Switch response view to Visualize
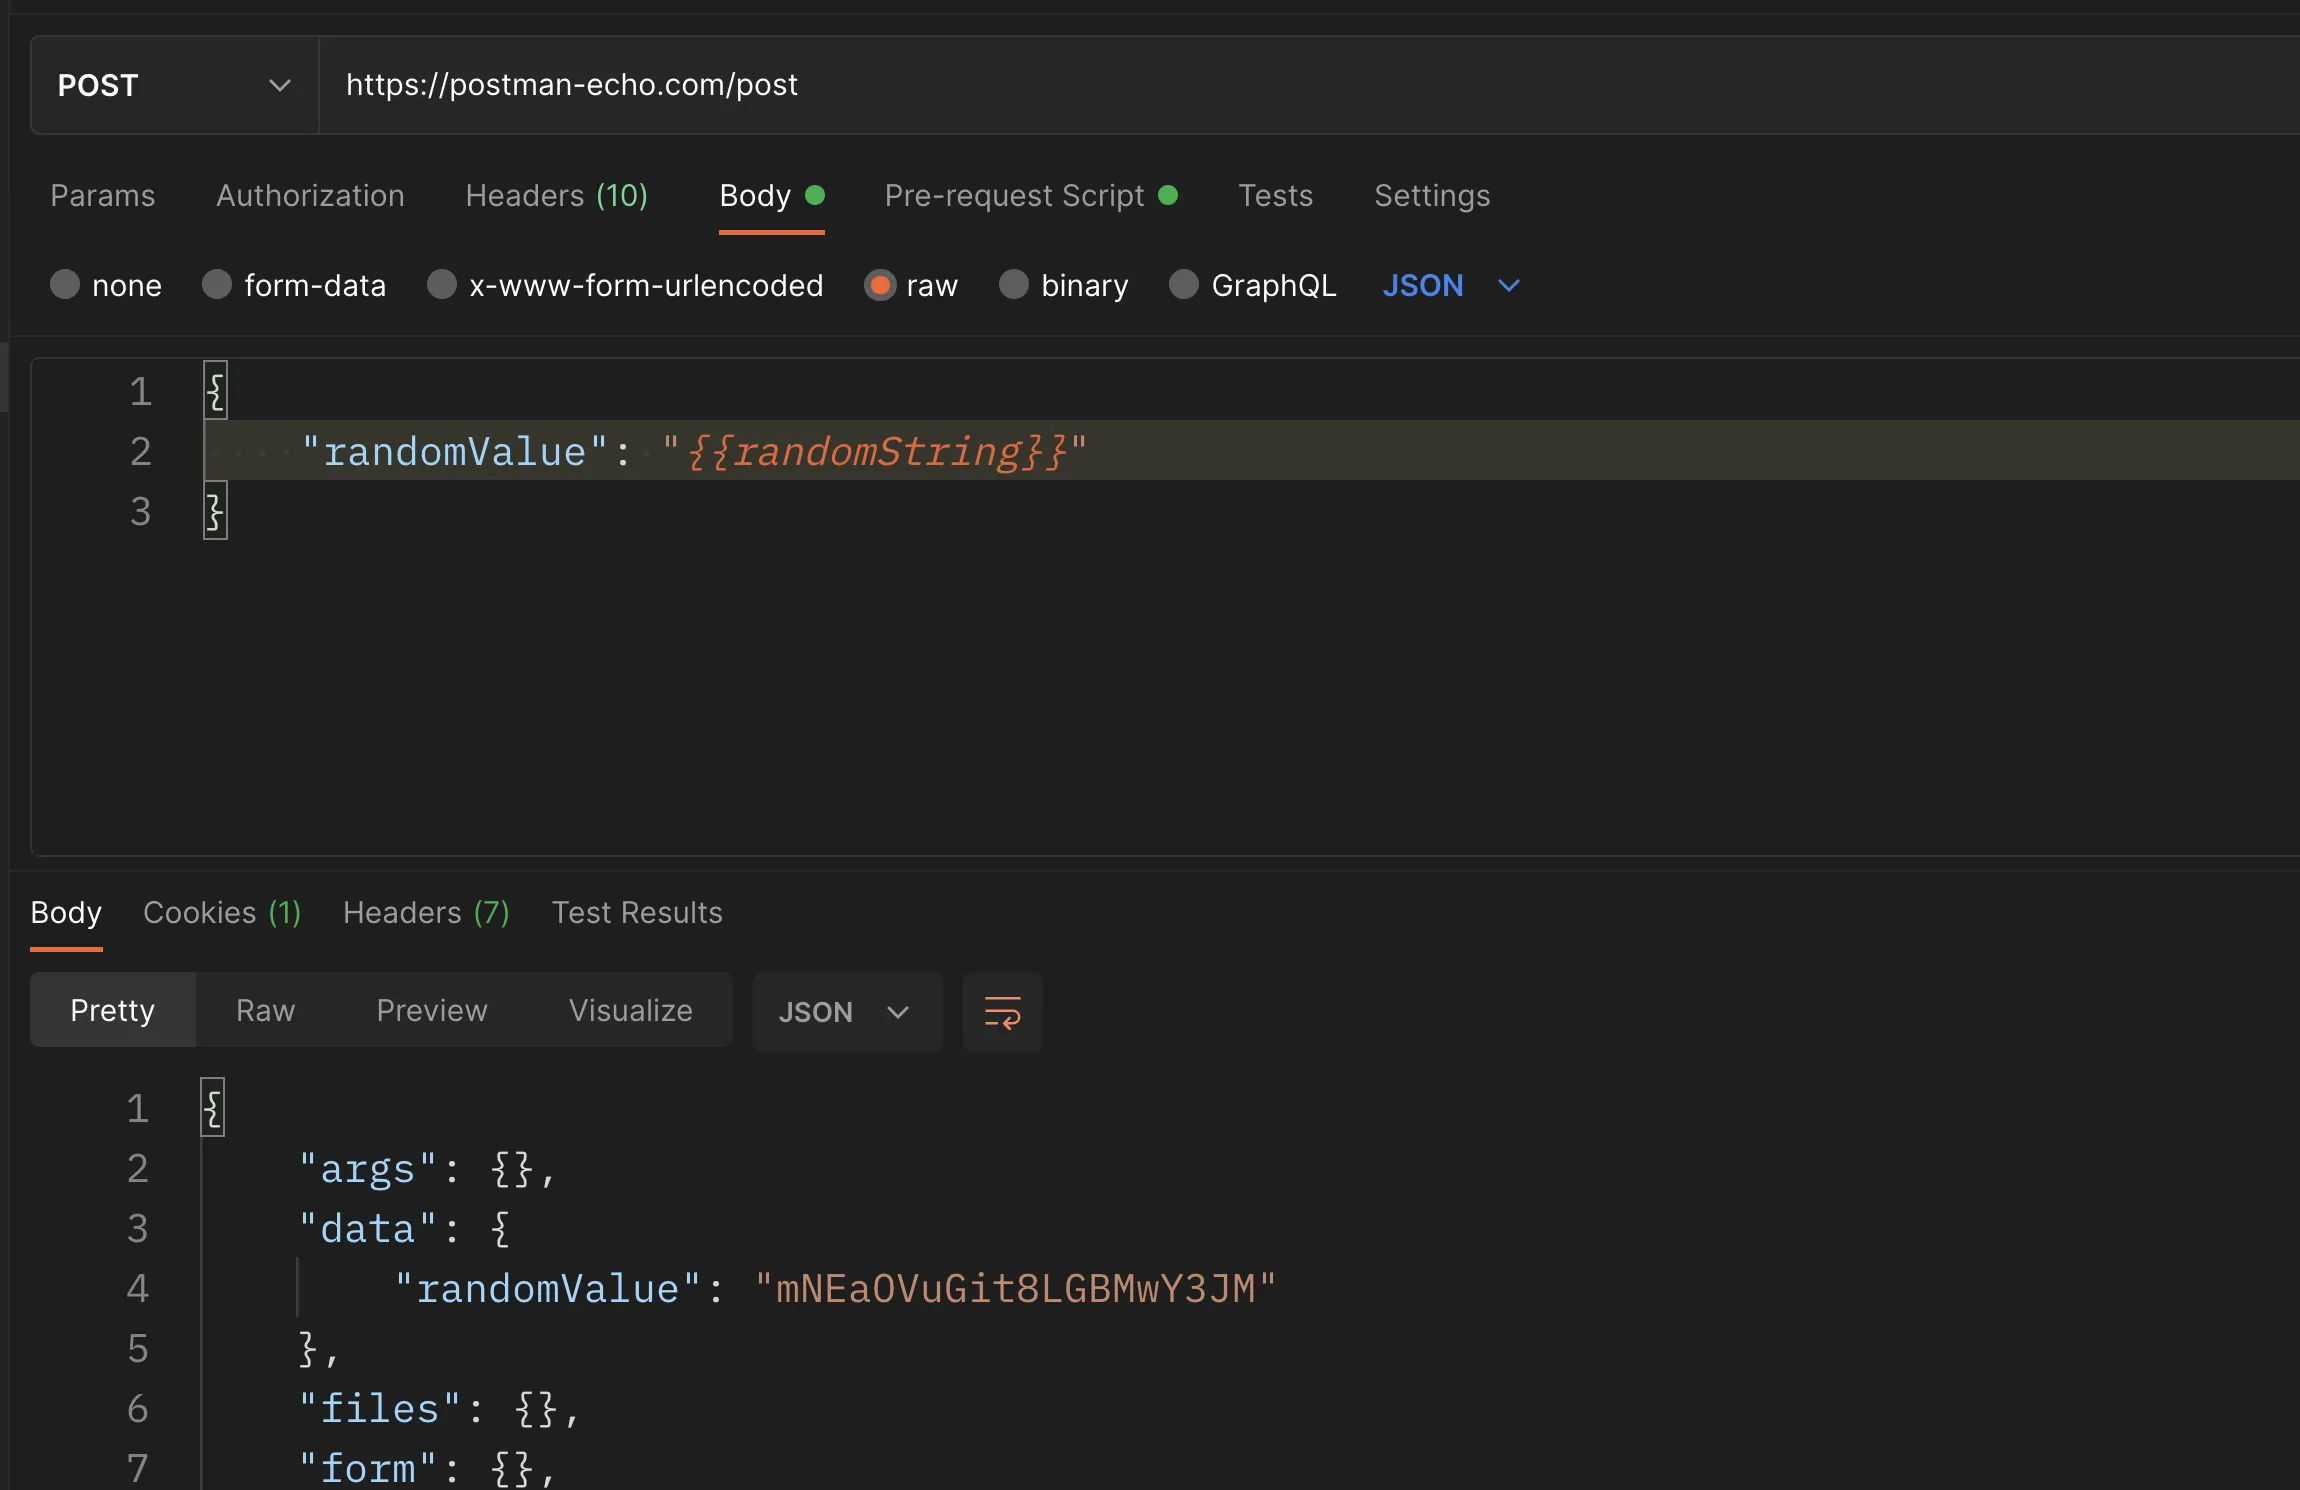This screenshot has width=2300, height=1490. tap(630, 1010)
